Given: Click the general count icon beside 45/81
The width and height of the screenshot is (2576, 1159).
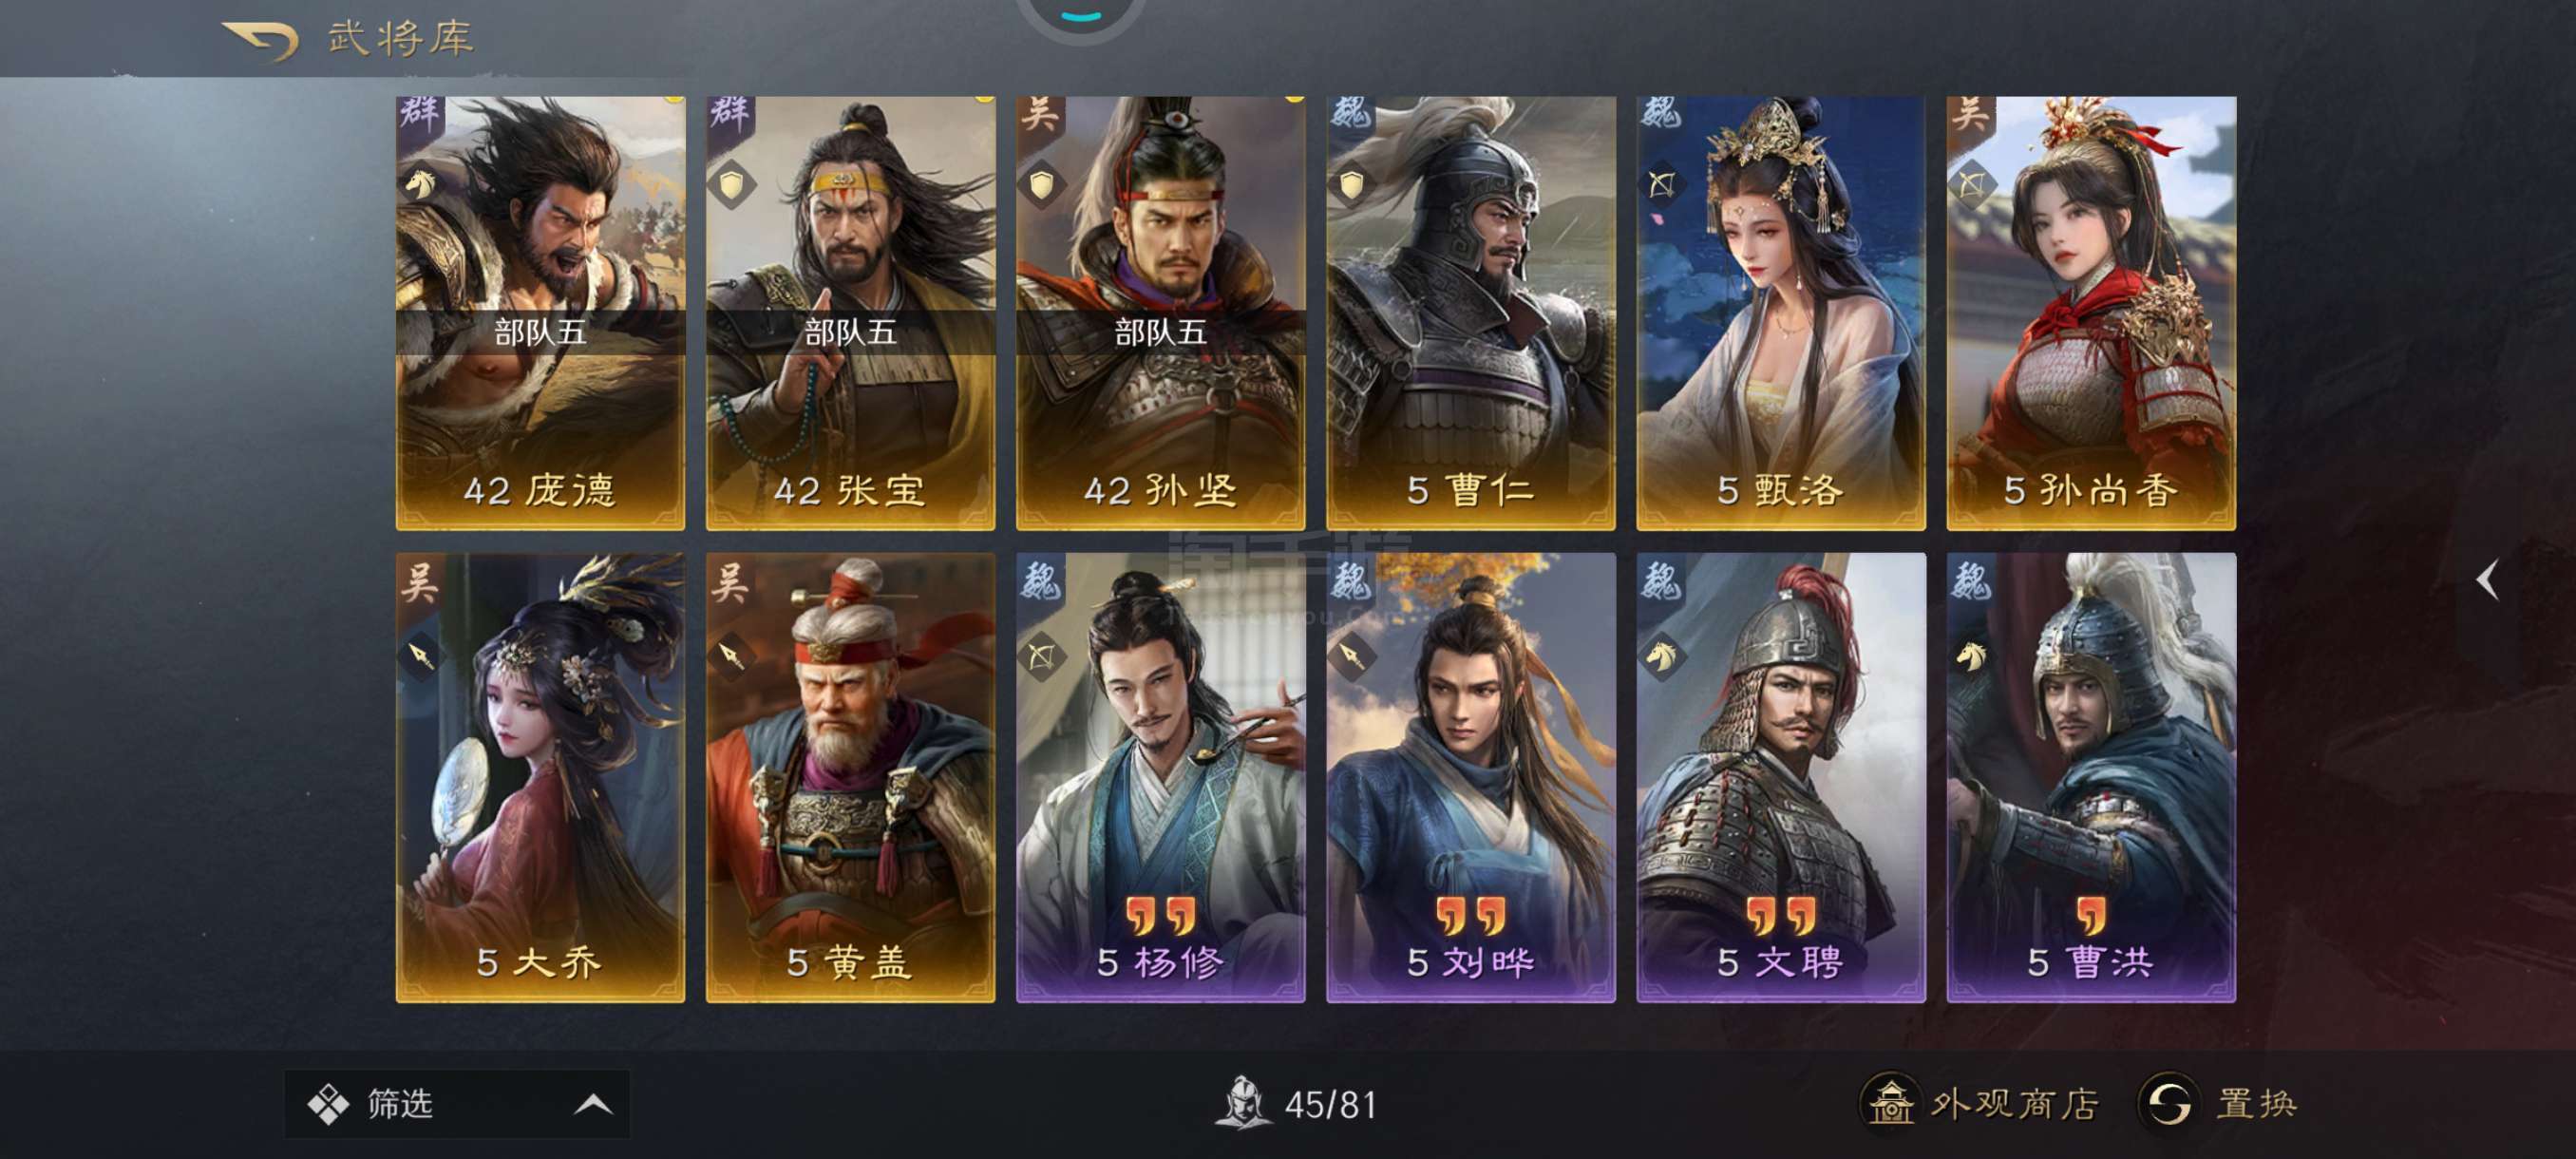Looking at the screenshot, I should [x=1243, y=1102].
